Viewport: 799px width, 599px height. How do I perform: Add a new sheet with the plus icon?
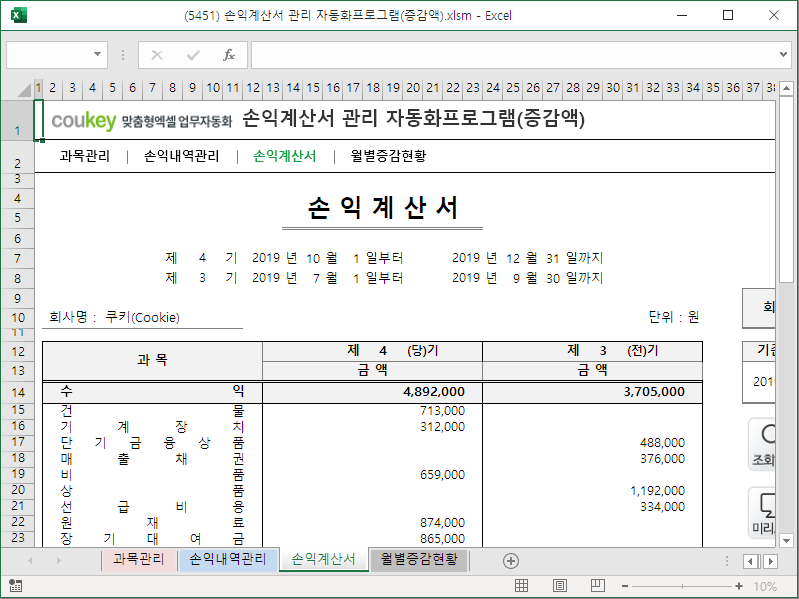511,561
